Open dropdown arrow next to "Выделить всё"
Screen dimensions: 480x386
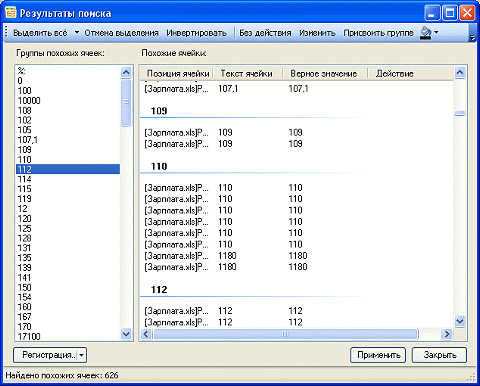point(77,33)
